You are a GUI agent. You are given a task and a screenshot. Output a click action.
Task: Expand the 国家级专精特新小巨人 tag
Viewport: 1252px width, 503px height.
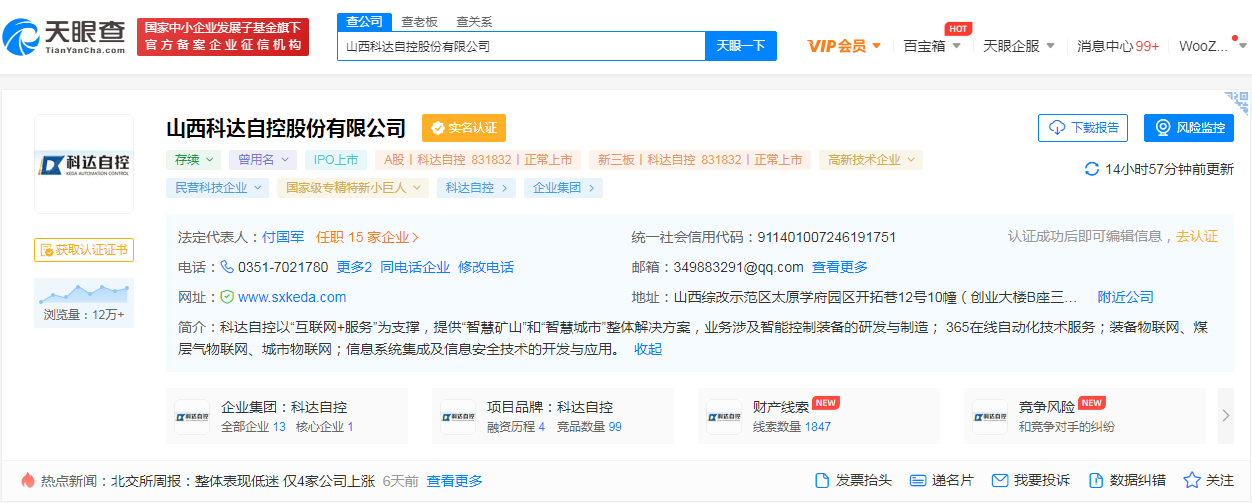coord(353,187)
